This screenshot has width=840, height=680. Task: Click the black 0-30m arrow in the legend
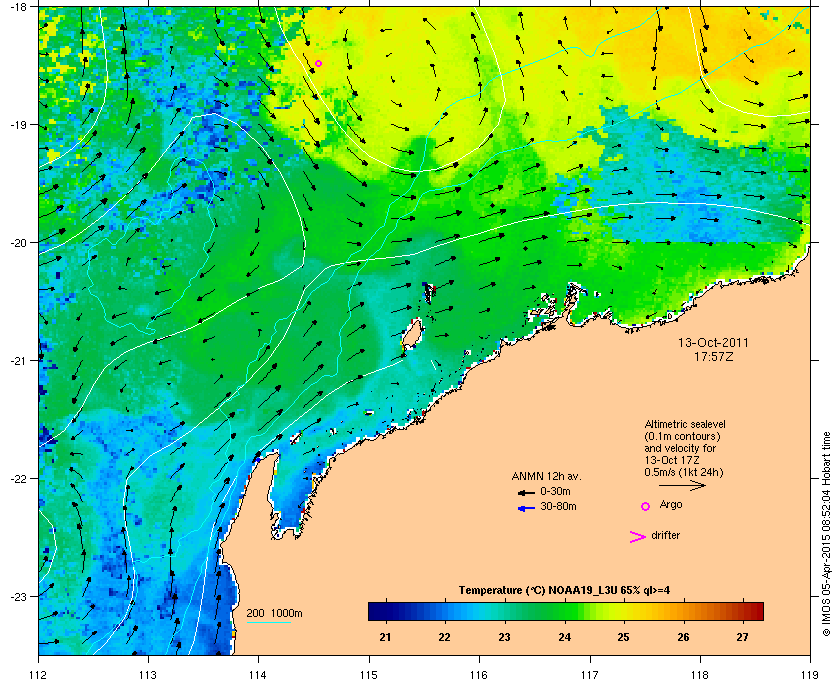(x=526, y=492)
